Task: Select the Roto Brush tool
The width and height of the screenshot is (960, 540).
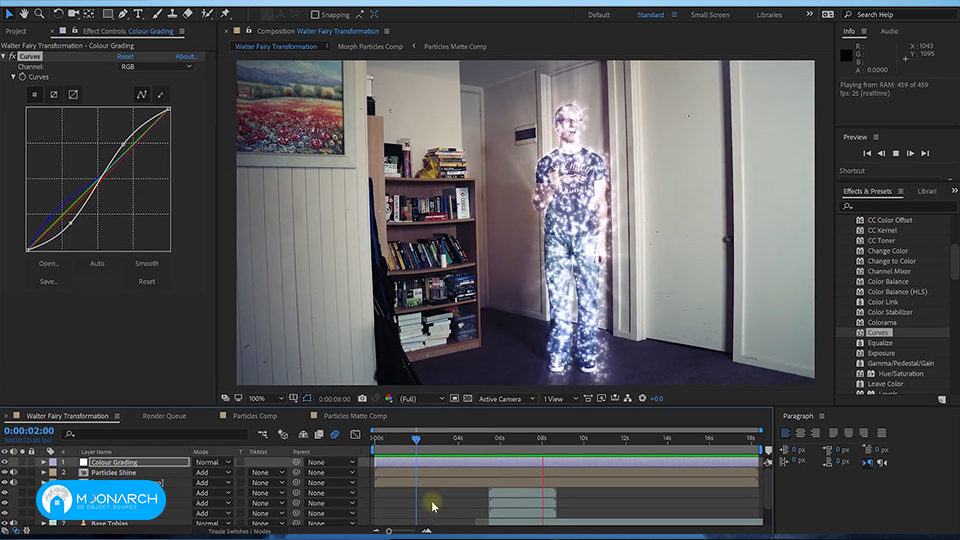Action: 207,13
